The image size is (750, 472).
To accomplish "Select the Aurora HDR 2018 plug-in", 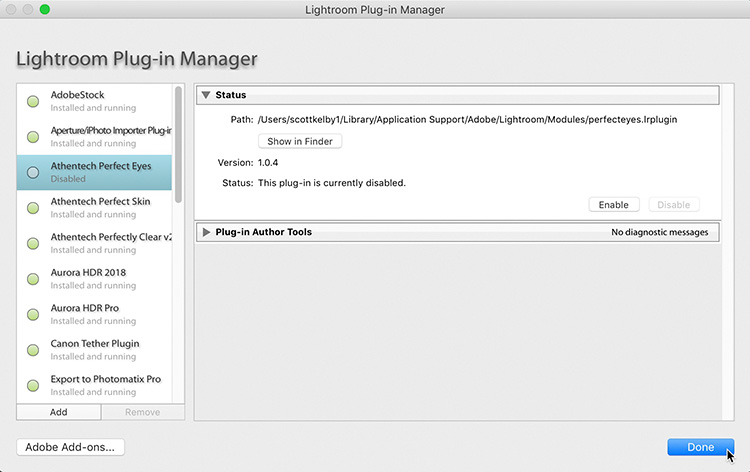I will 94,279.
